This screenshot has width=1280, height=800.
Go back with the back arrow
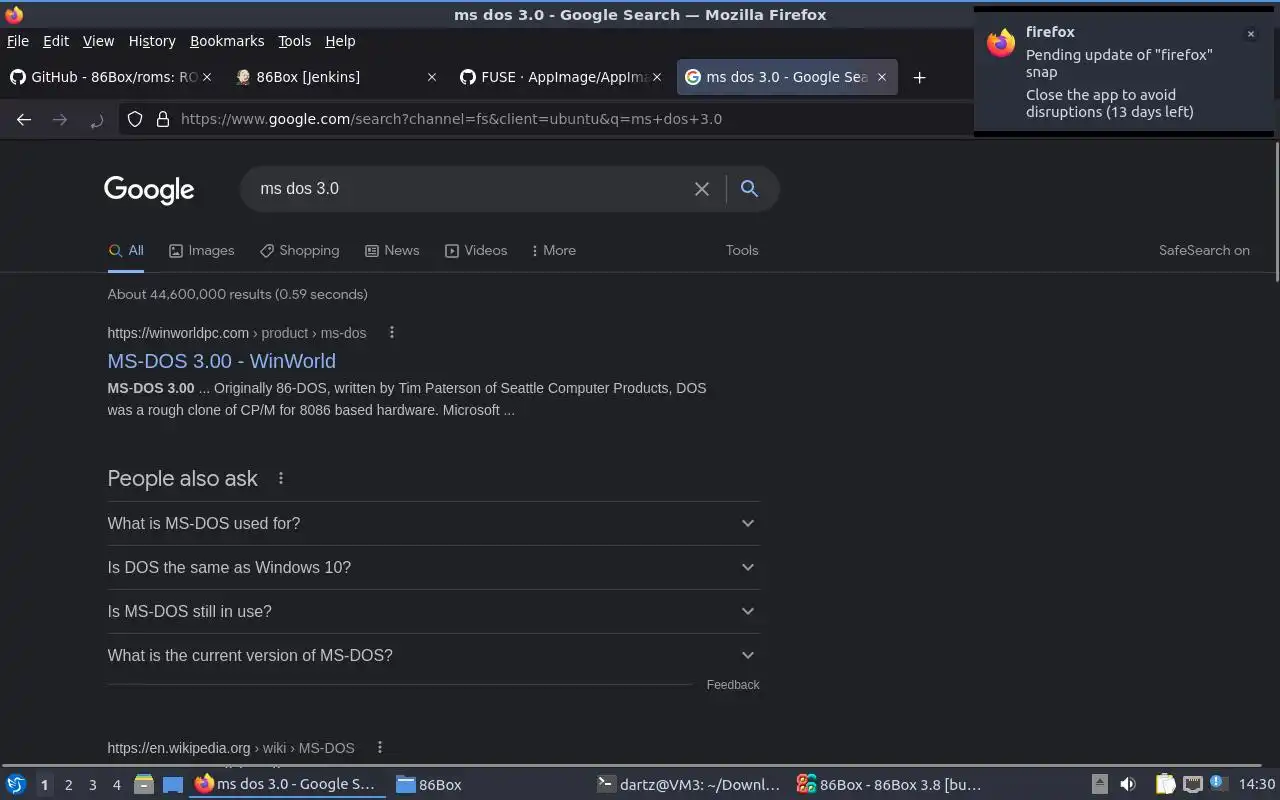24,119
